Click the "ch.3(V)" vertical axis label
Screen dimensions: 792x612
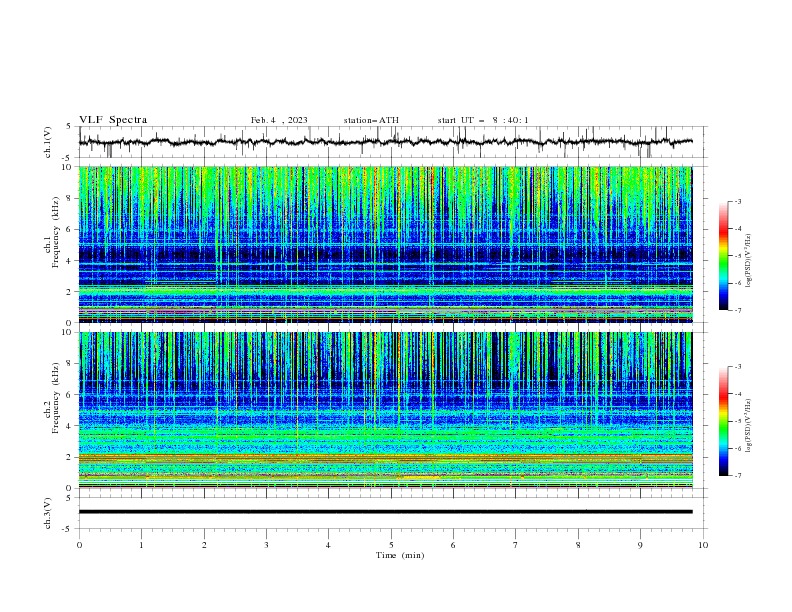(48, 513)
